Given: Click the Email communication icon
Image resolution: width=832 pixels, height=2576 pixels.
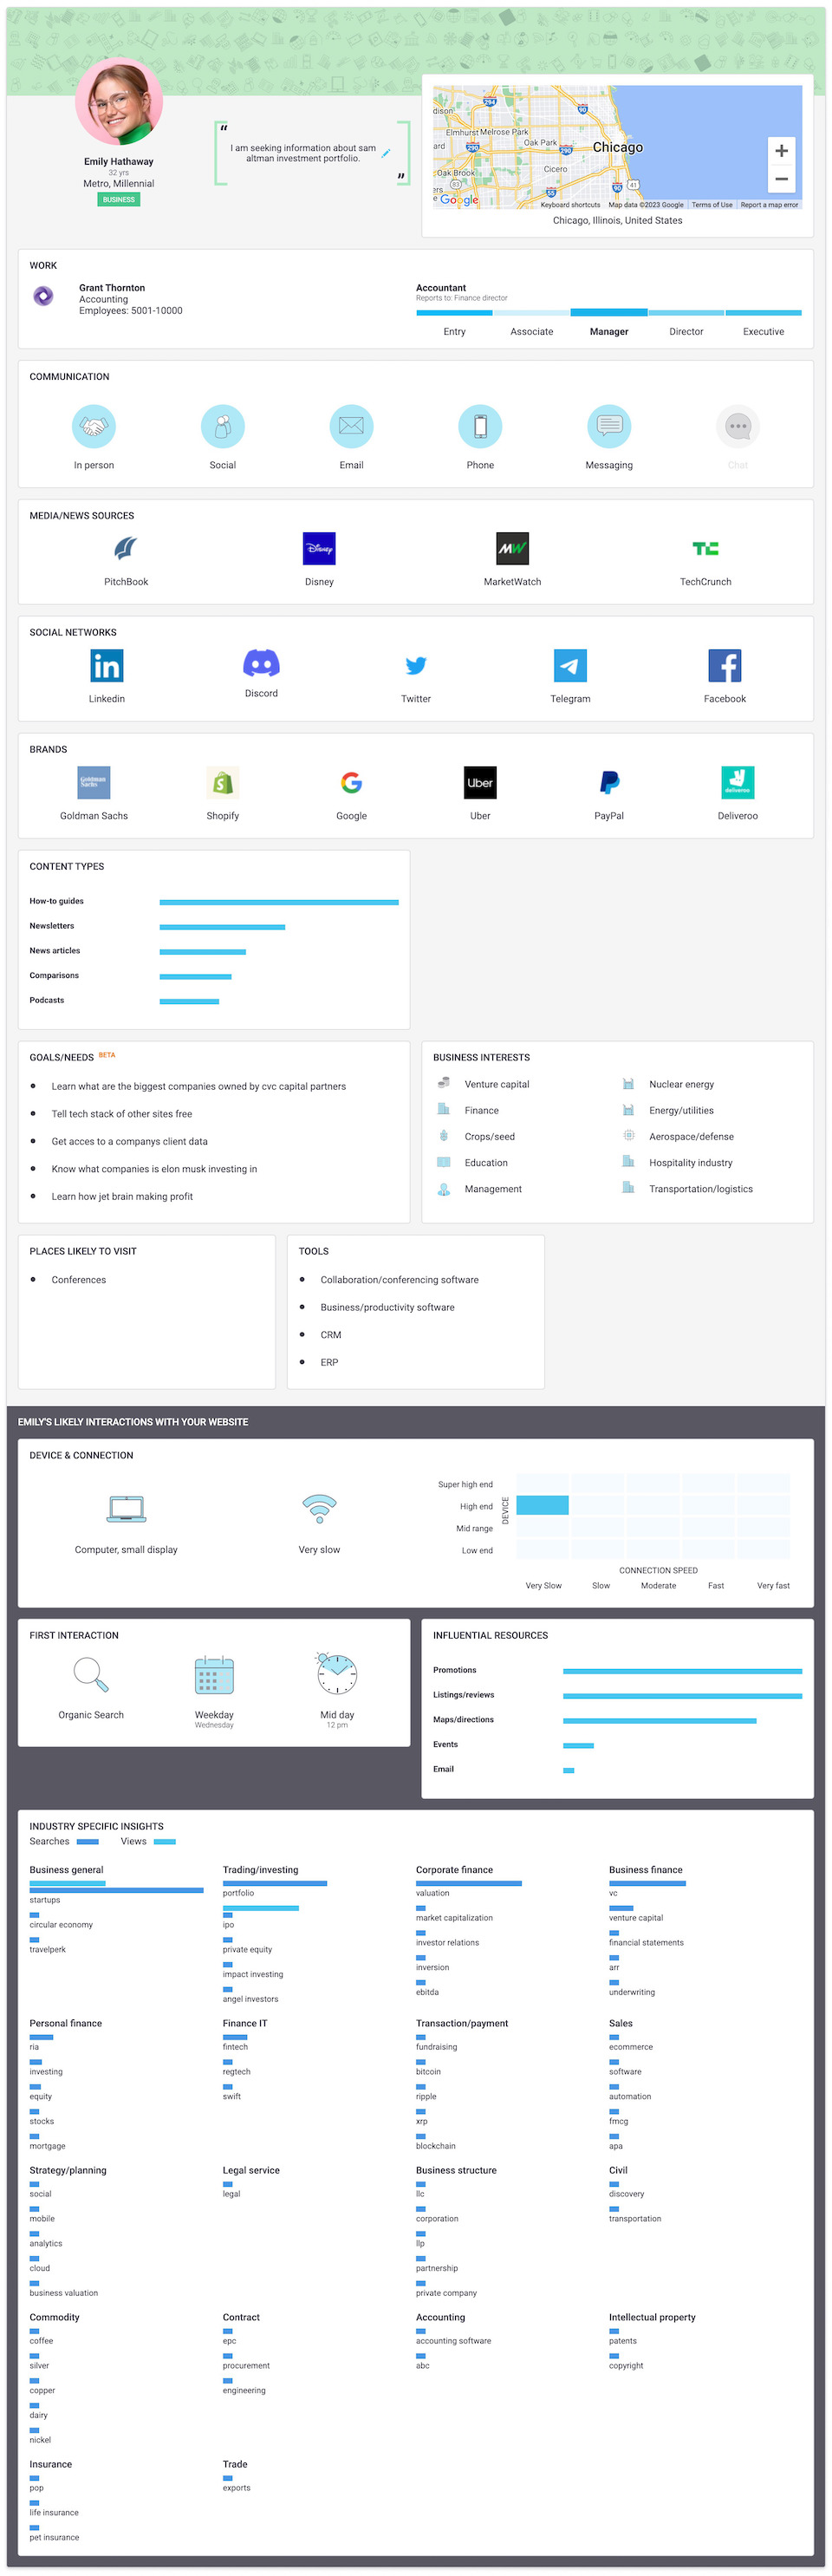Looking at the screenshot, I should tap(351, 427).
